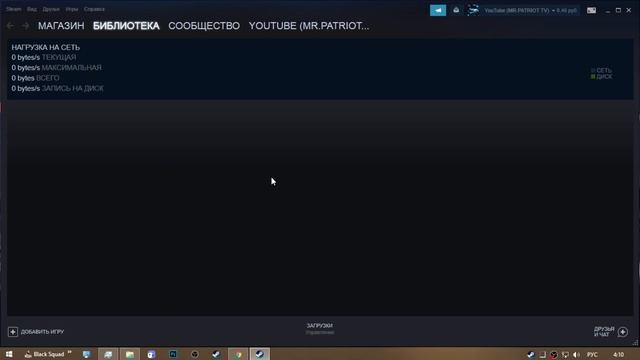Switch to Big Picture mode icon
This screenshot has width=640, height=360.
tap(591, 10)
